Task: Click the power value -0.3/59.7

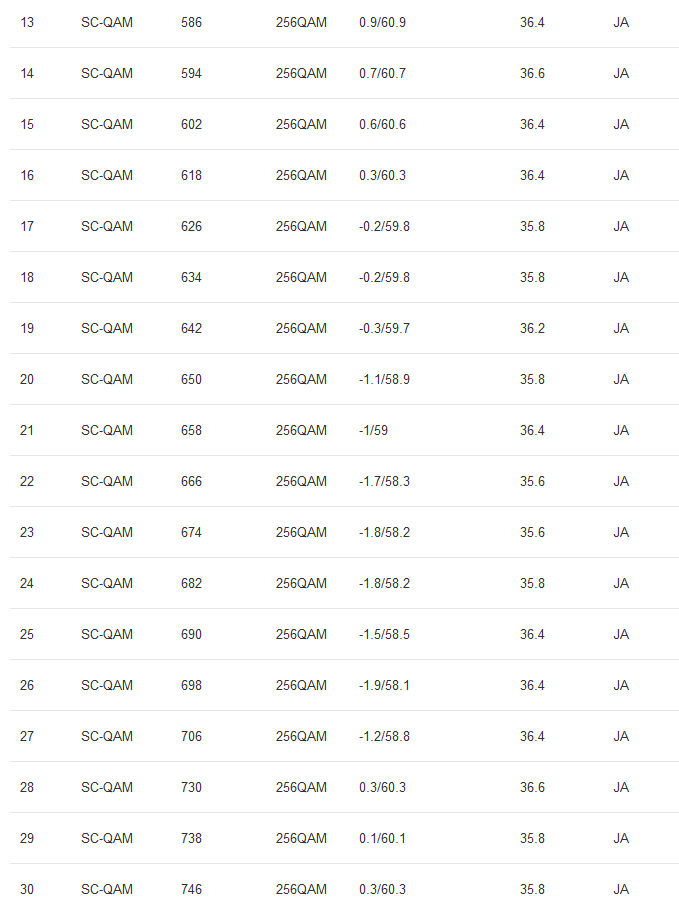Action: (x=384, y=328)
